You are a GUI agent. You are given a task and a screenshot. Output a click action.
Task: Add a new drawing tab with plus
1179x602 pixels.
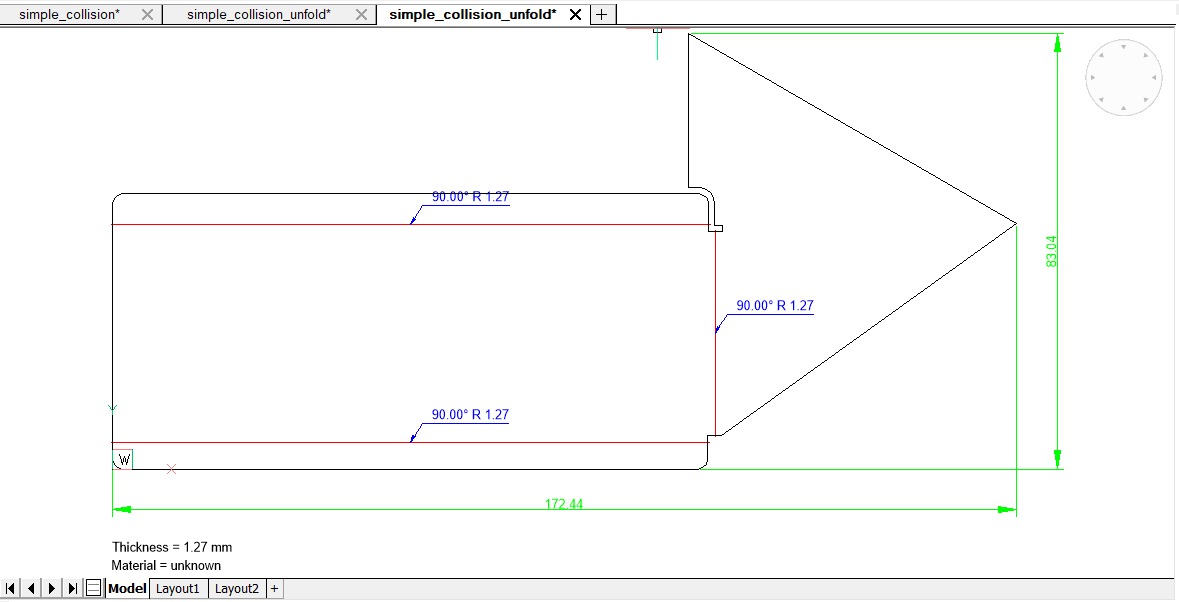602,14
